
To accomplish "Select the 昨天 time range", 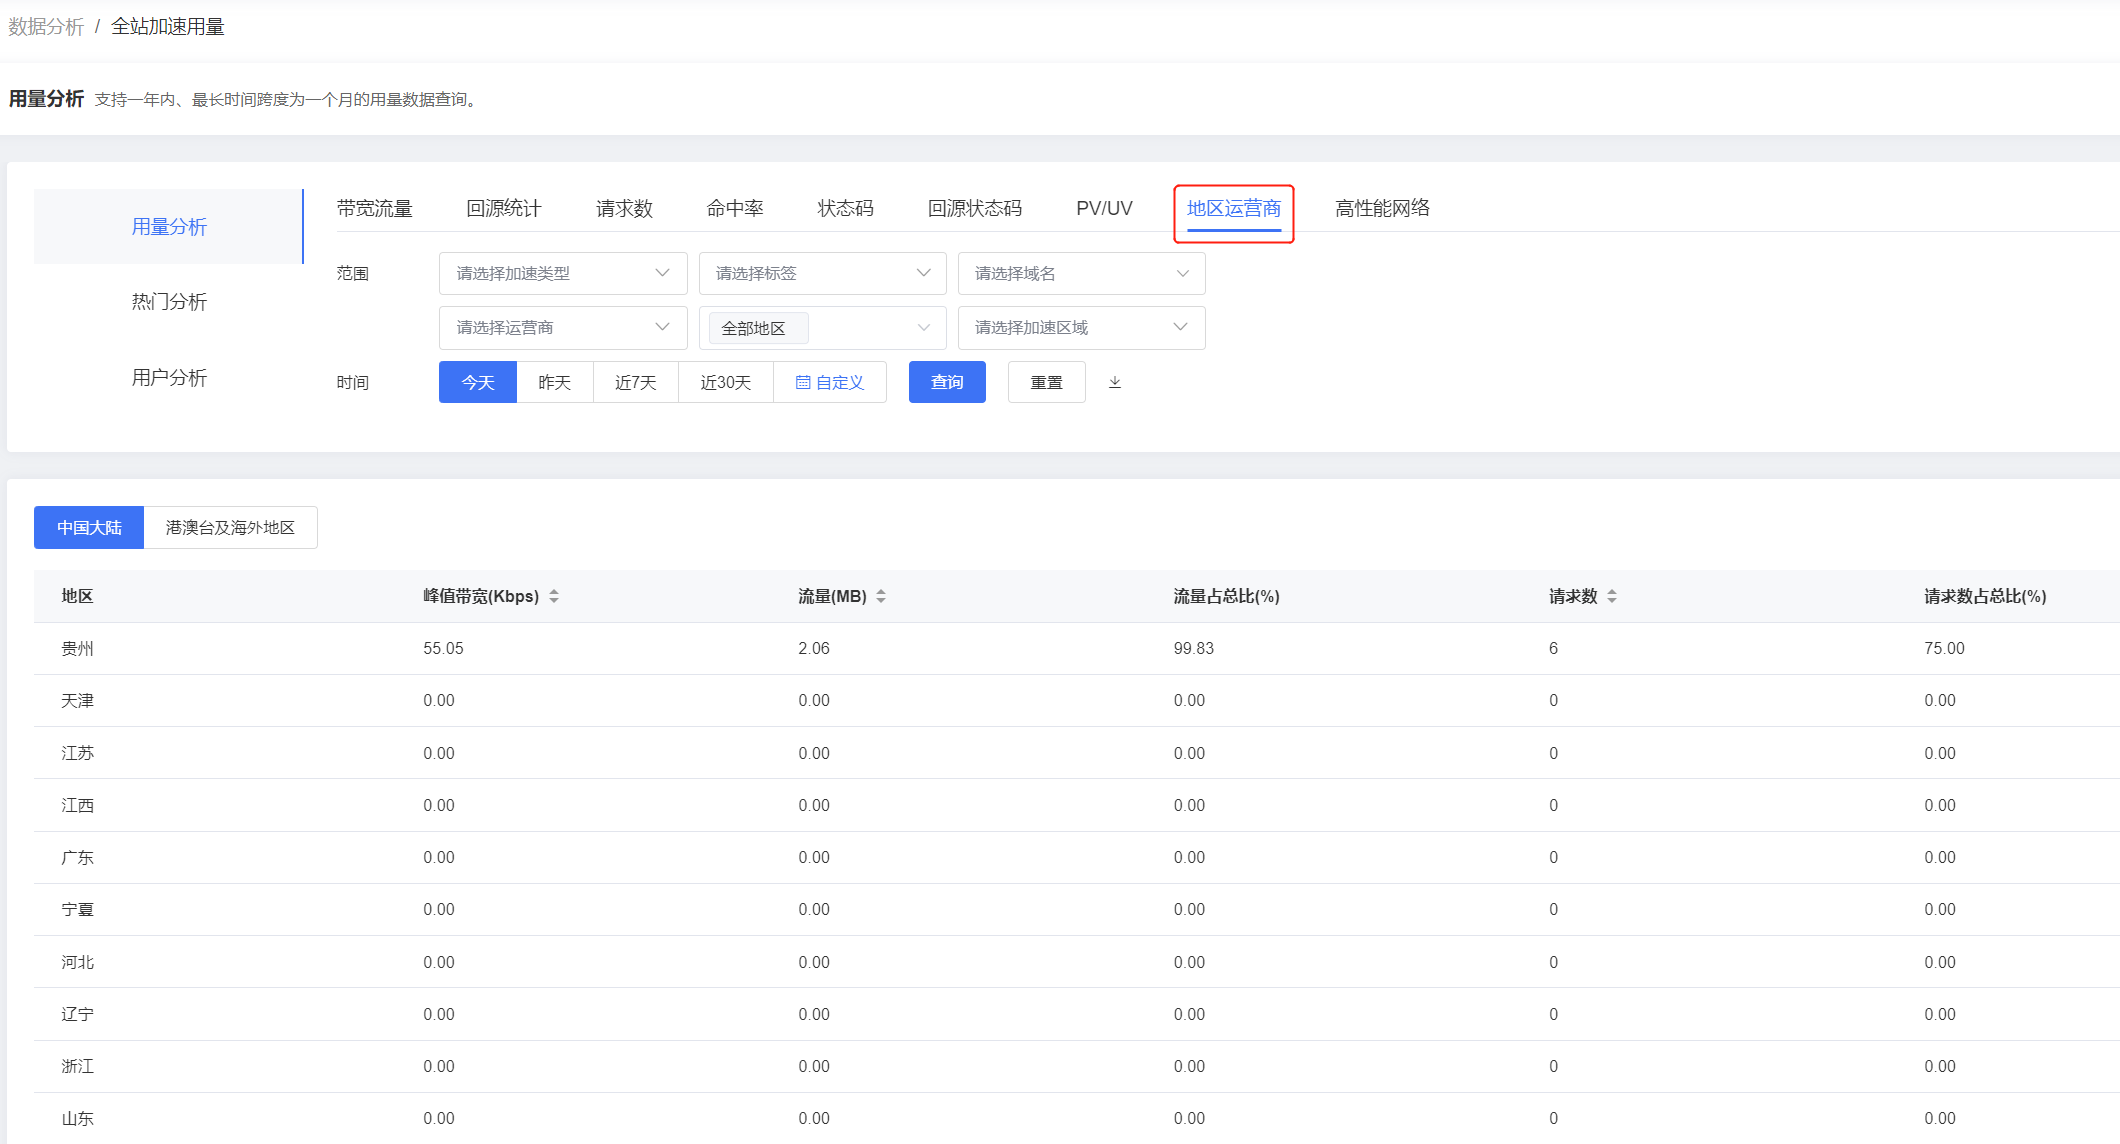I will (555, 382).
